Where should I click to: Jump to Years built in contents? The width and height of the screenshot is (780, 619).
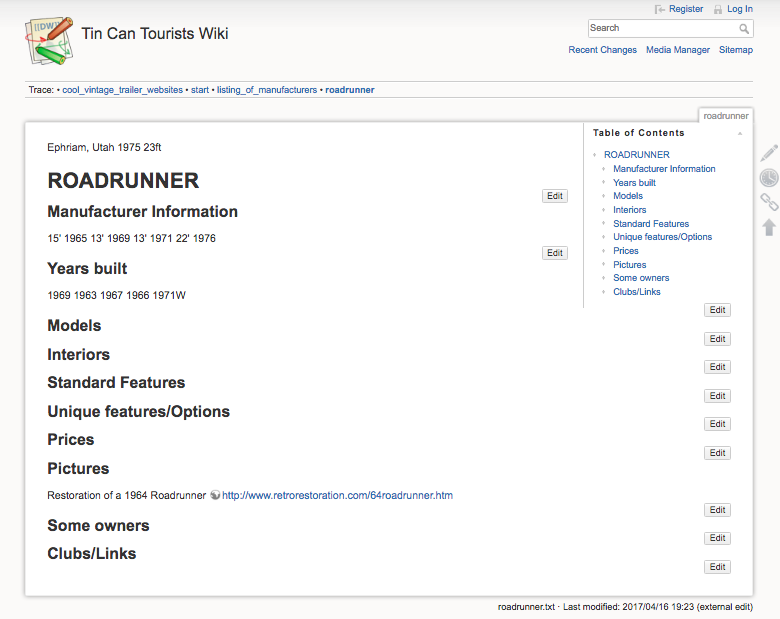(x=634, y=183)
